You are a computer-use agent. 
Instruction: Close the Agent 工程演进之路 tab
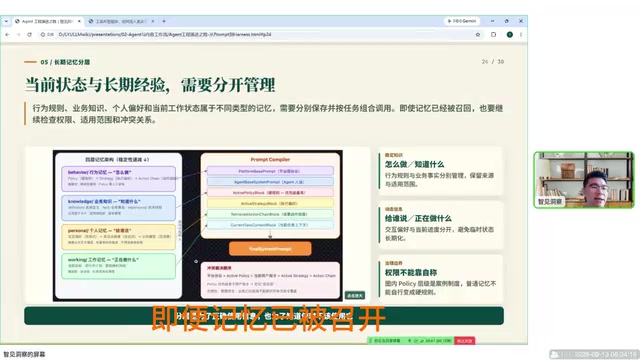(x=79, y=21)
